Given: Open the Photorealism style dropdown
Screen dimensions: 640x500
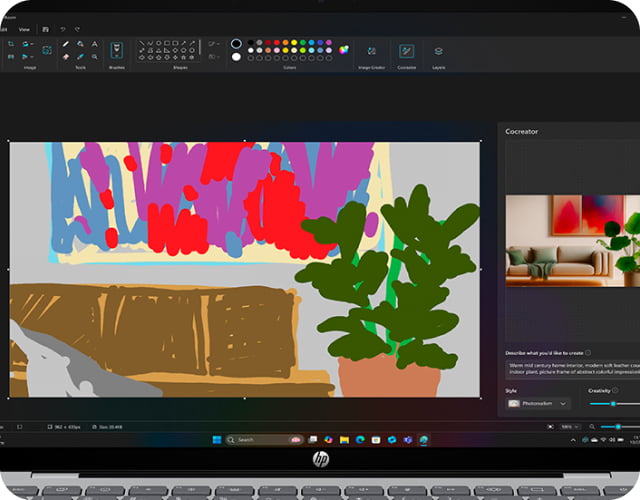Looking at the screenshot, I should point(538,403).
